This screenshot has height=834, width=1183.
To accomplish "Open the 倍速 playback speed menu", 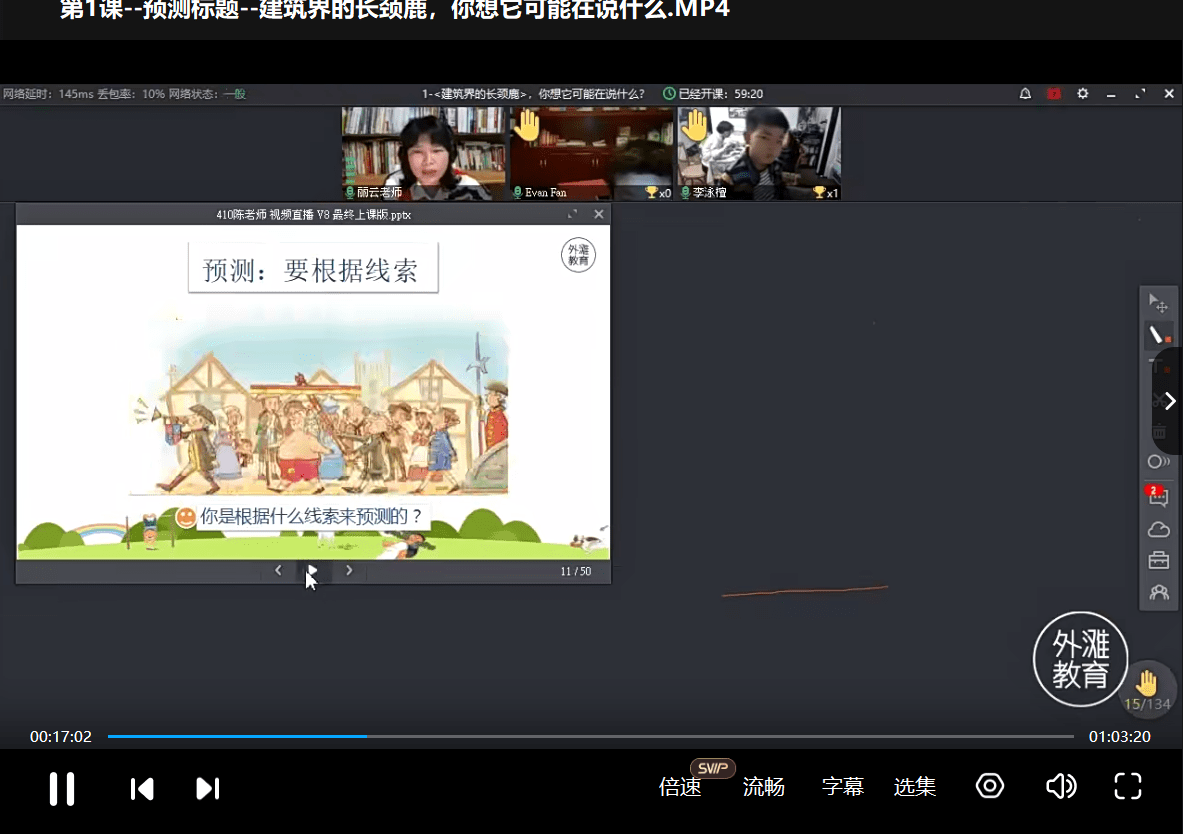I will [x=680, y=787].
